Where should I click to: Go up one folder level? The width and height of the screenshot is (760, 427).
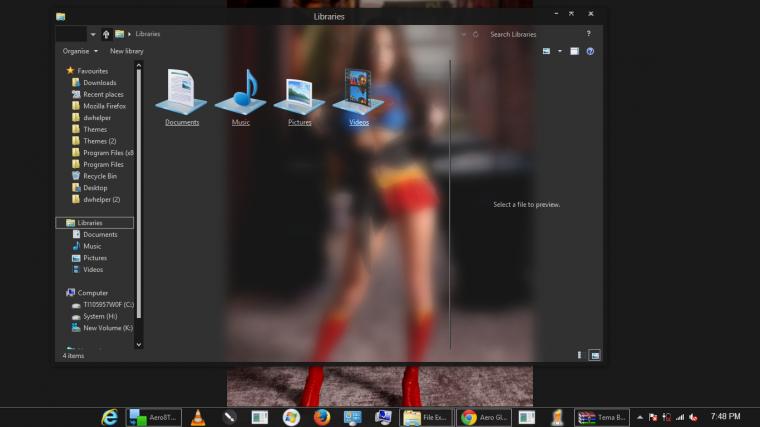click(106, 34)
